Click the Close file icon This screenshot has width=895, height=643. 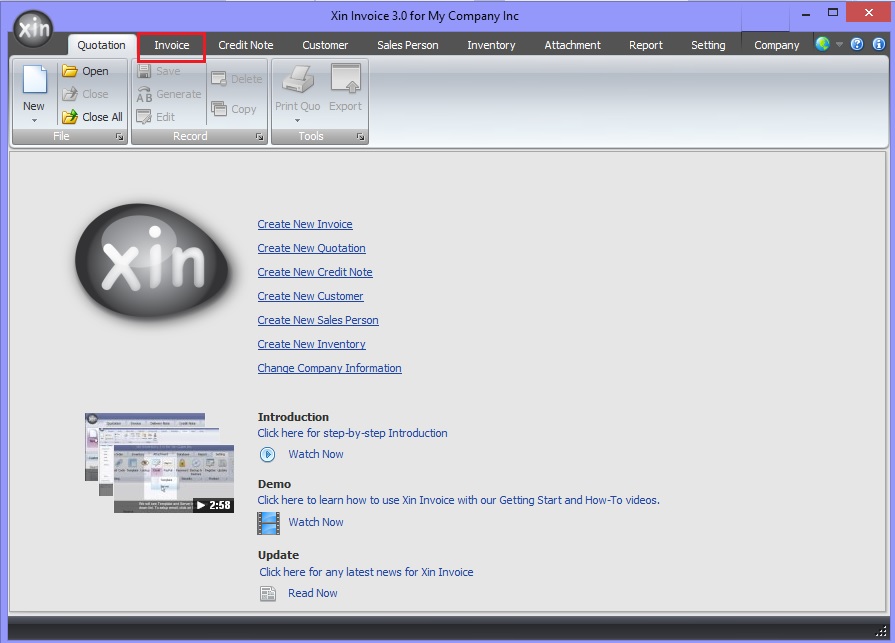(70, 94)
